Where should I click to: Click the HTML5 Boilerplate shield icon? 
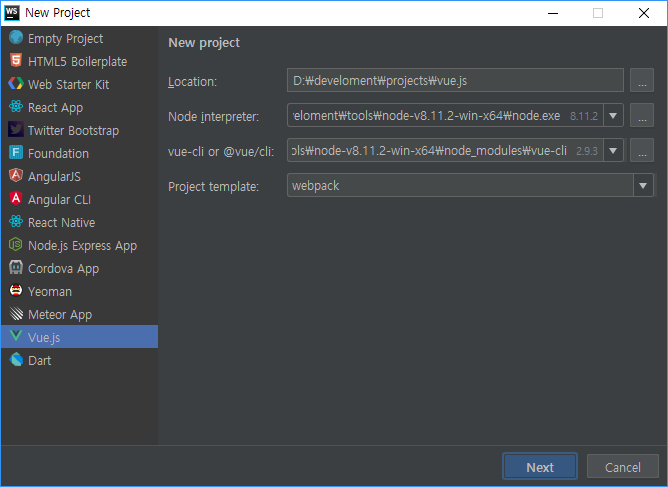coord(16,61)
